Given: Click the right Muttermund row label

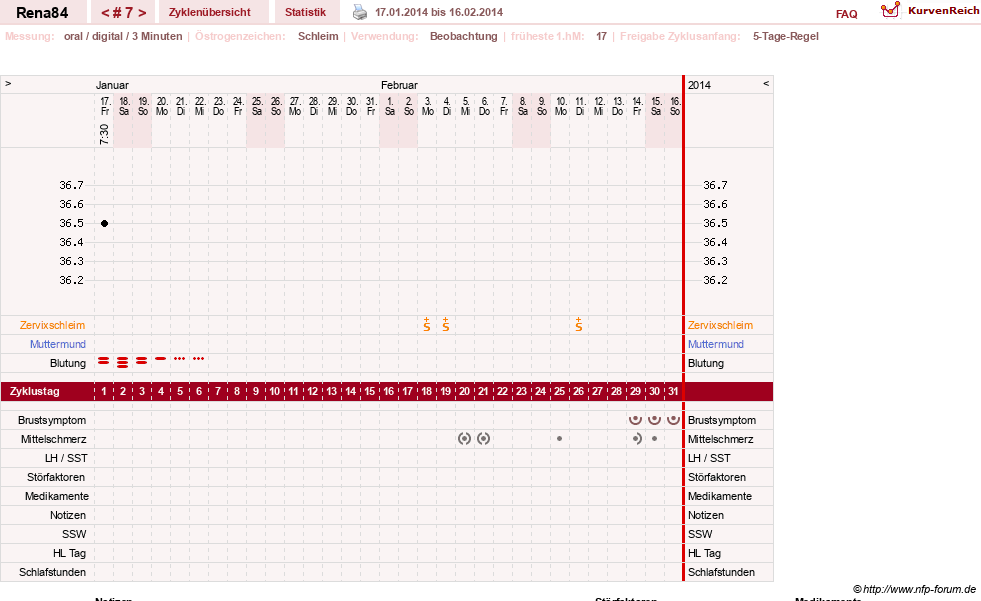Looking at the screenshot, I should (x=716, y=344).
